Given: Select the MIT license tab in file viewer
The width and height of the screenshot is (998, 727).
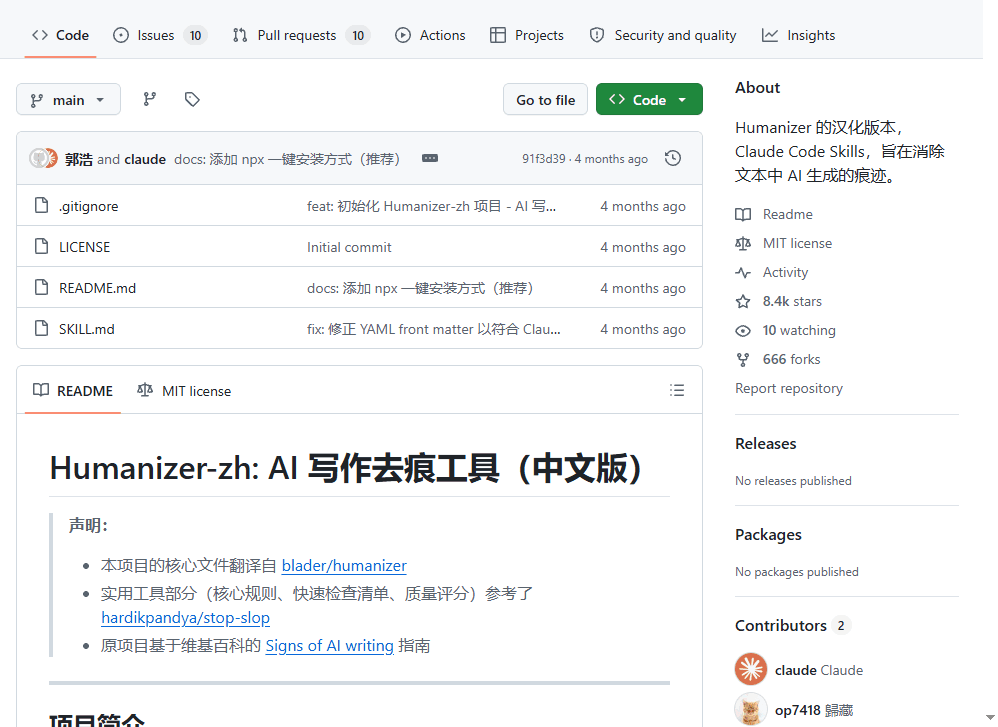Looking at the screenshot, I should (185, 391).
